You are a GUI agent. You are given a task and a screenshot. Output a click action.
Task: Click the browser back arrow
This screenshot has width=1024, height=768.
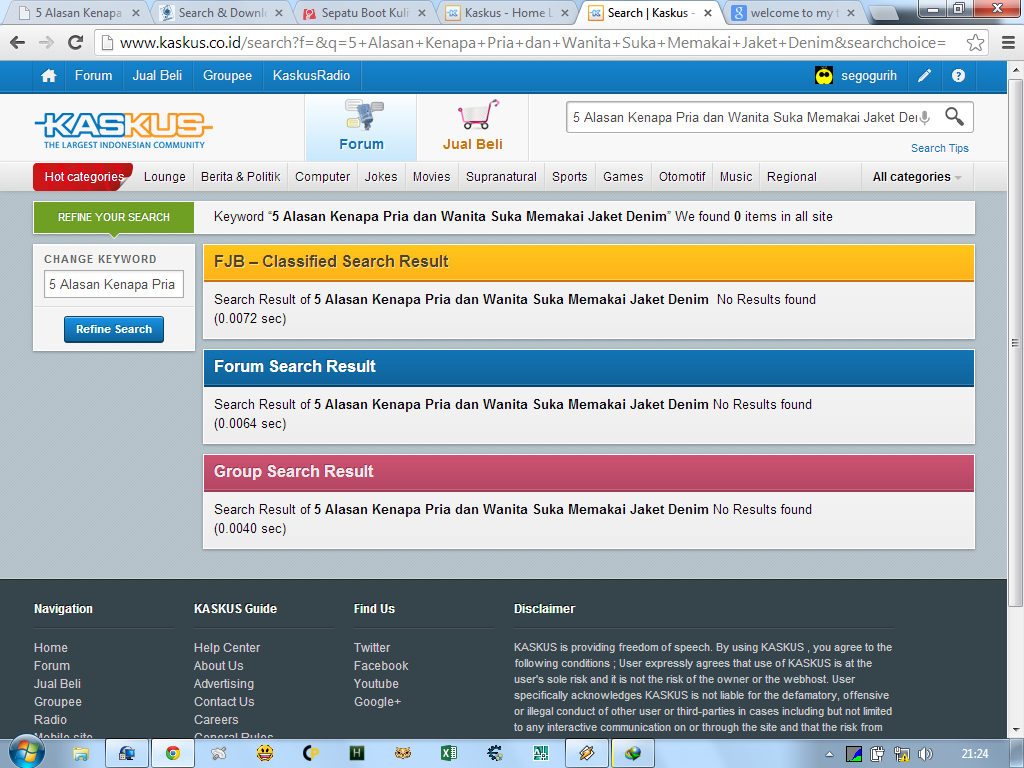[18, 43]
